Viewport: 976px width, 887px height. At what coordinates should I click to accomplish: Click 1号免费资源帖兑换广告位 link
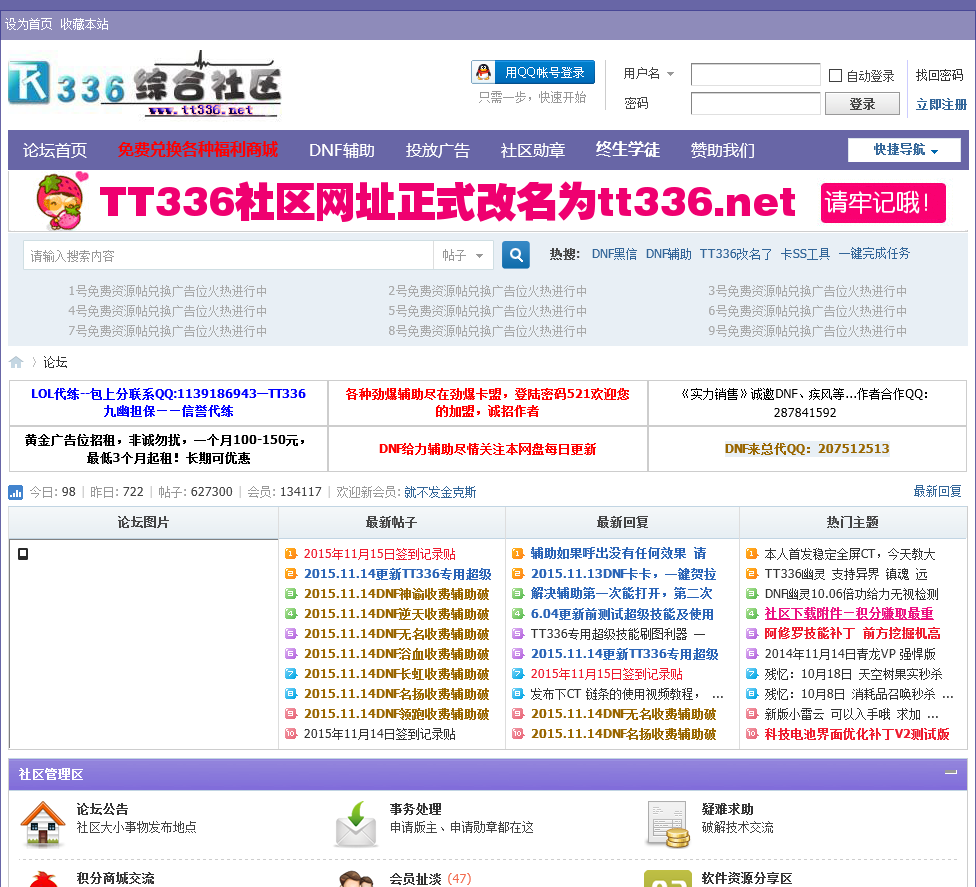pyautogui.click(x=167, y=291)
